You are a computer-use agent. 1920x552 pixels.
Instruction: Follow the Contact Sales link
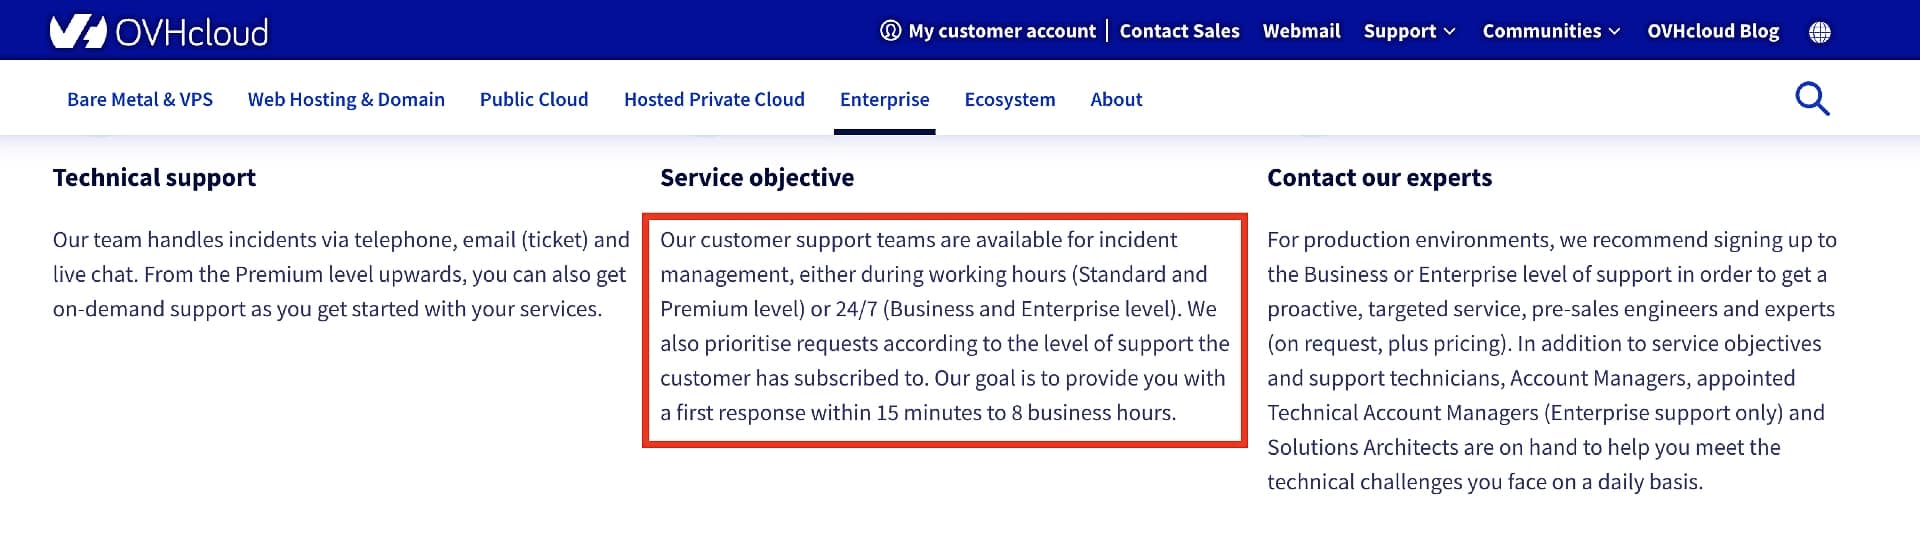[x=1179, y=31]
